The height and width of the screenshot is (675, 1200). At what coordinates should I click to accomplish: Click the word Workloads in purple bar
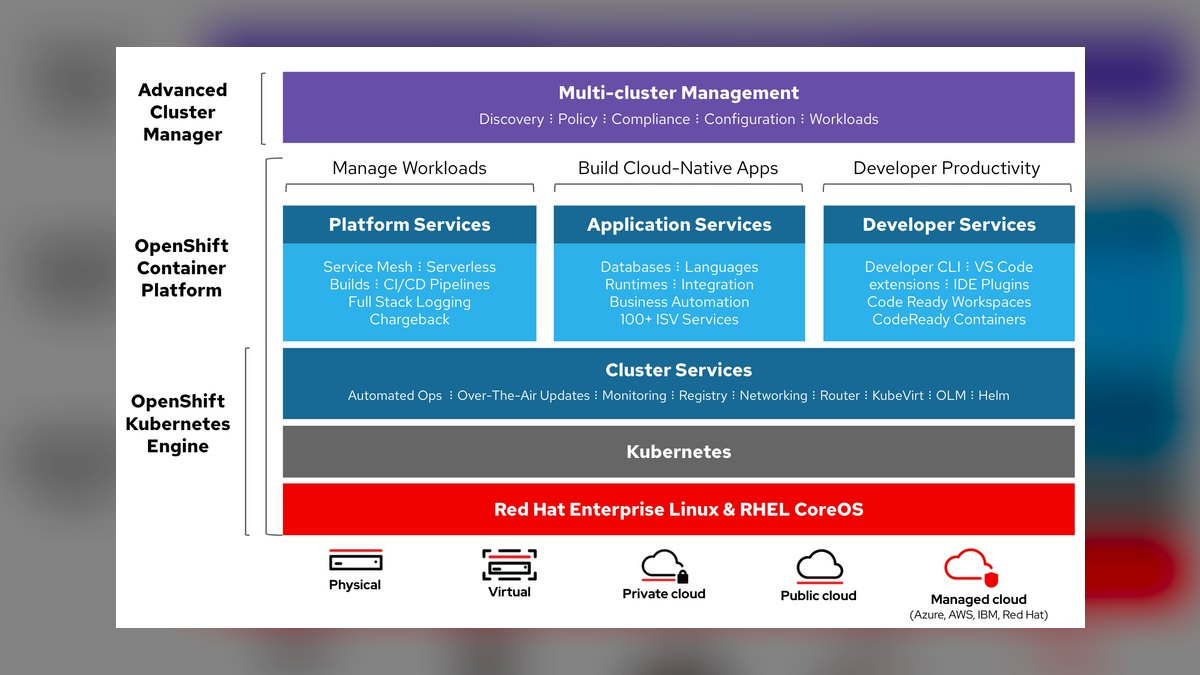coord(844,119)
